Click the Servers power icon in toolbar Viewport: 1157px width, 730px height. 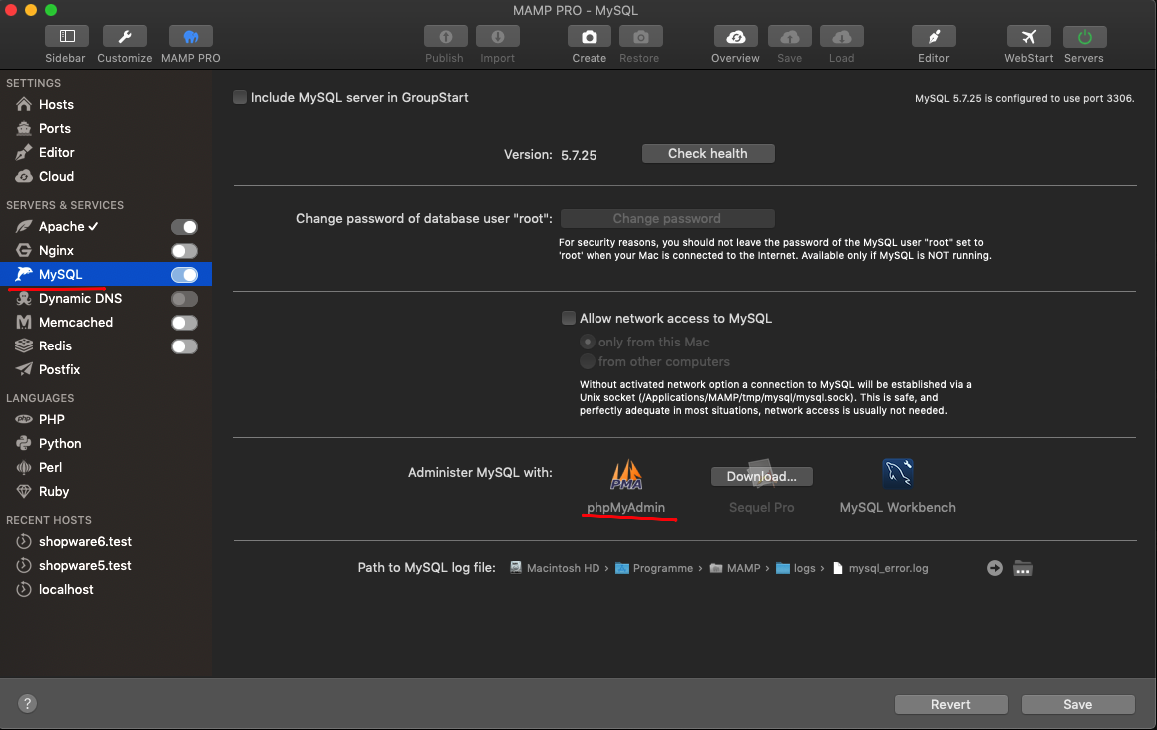pyautogui.click(x=1084, y=37)
